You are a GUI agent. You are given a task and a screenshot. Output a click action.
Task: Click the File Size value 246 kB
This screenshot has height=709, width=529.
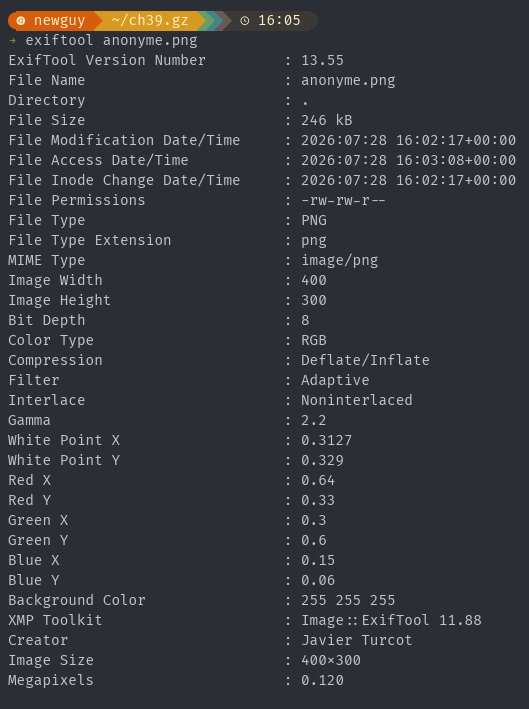pyautogui.click(x=327, y=120)
